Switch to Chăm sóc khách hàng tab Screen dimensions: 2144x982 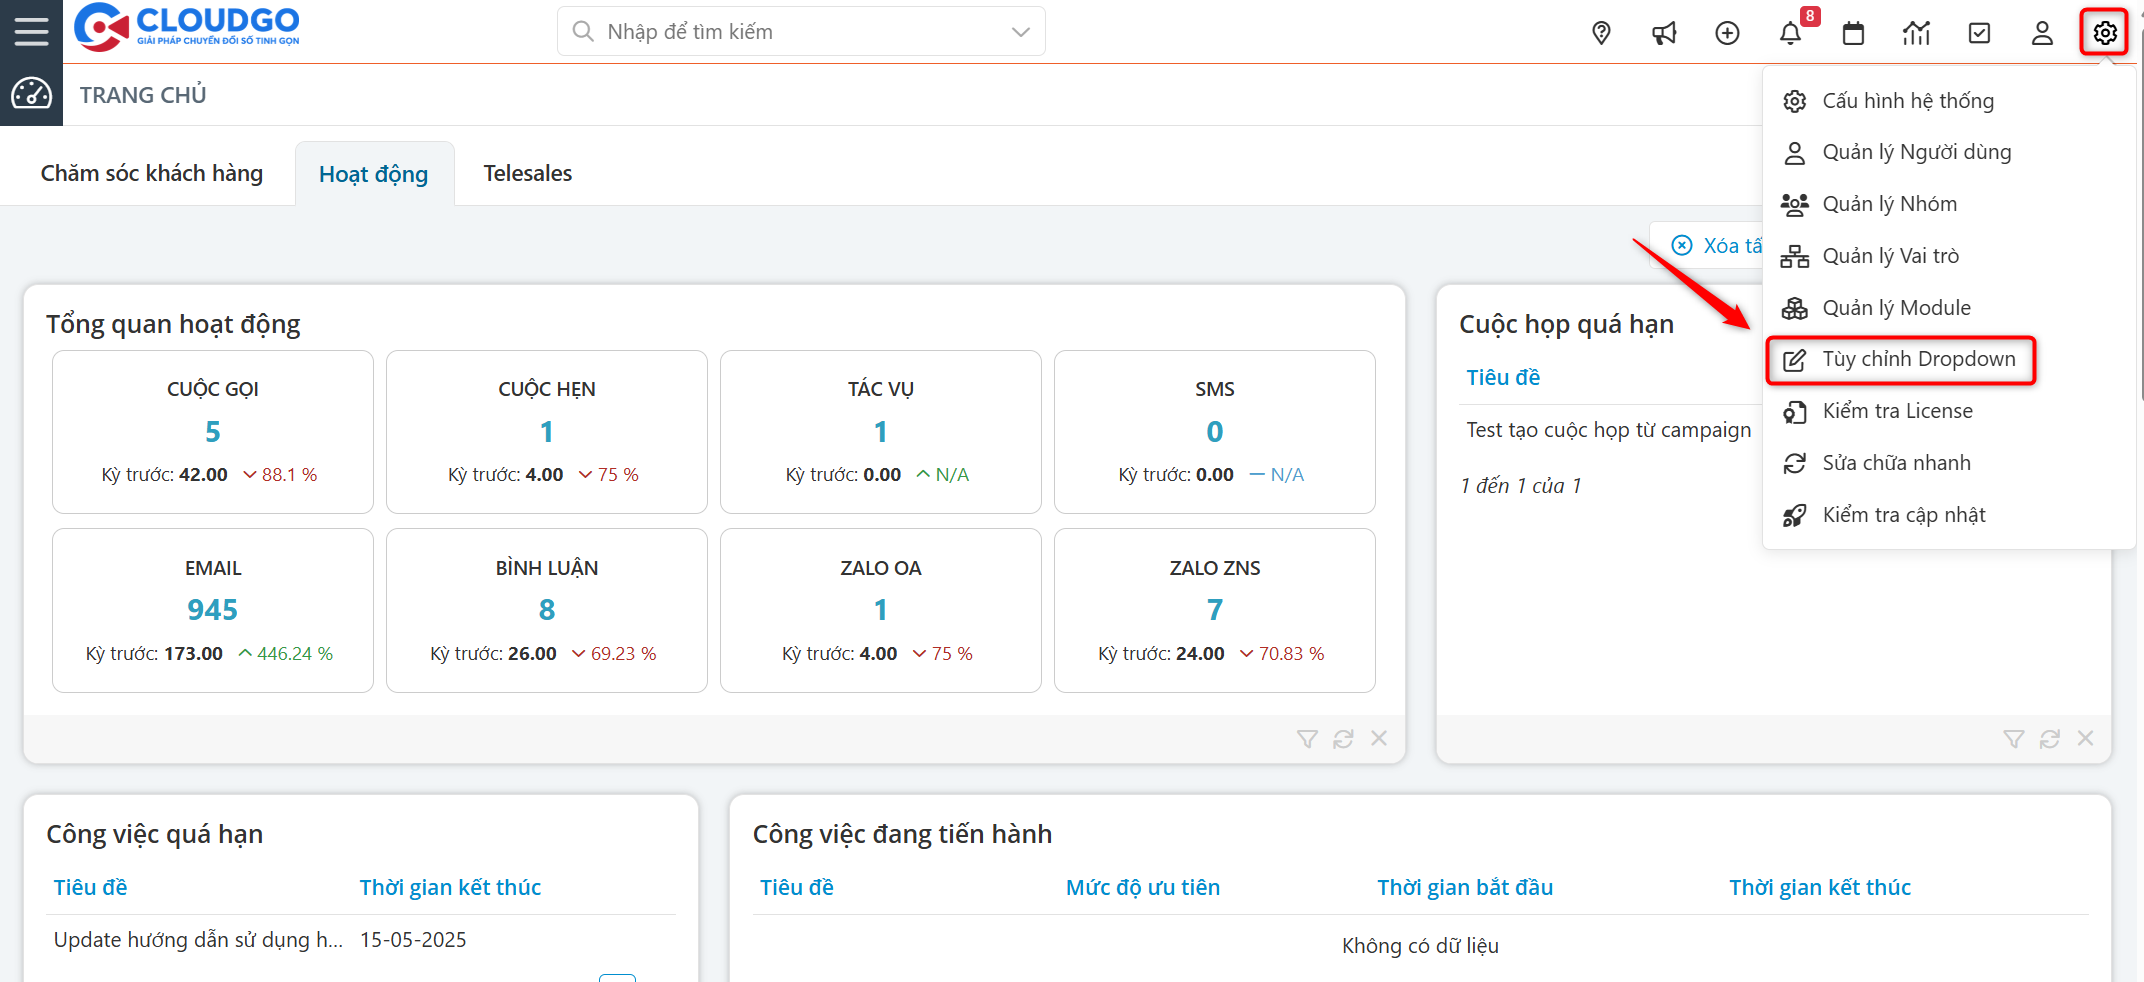point(152,173)
